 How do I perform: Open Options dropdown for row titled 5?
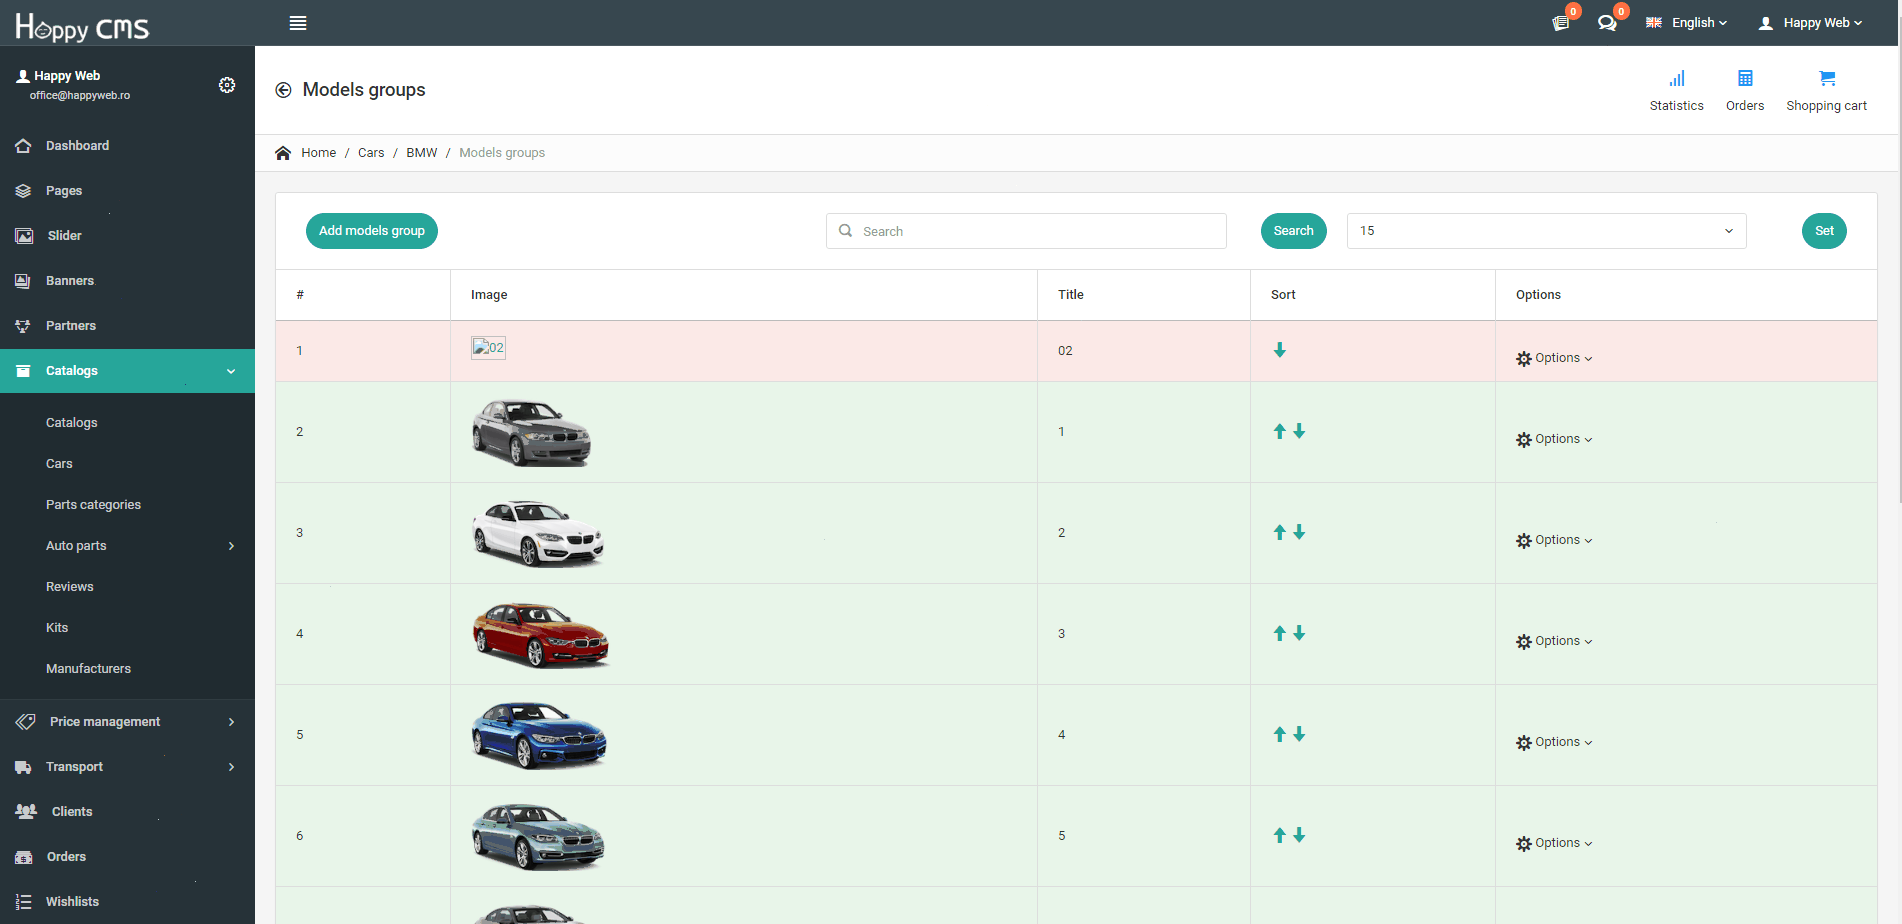click(1554, 843)
